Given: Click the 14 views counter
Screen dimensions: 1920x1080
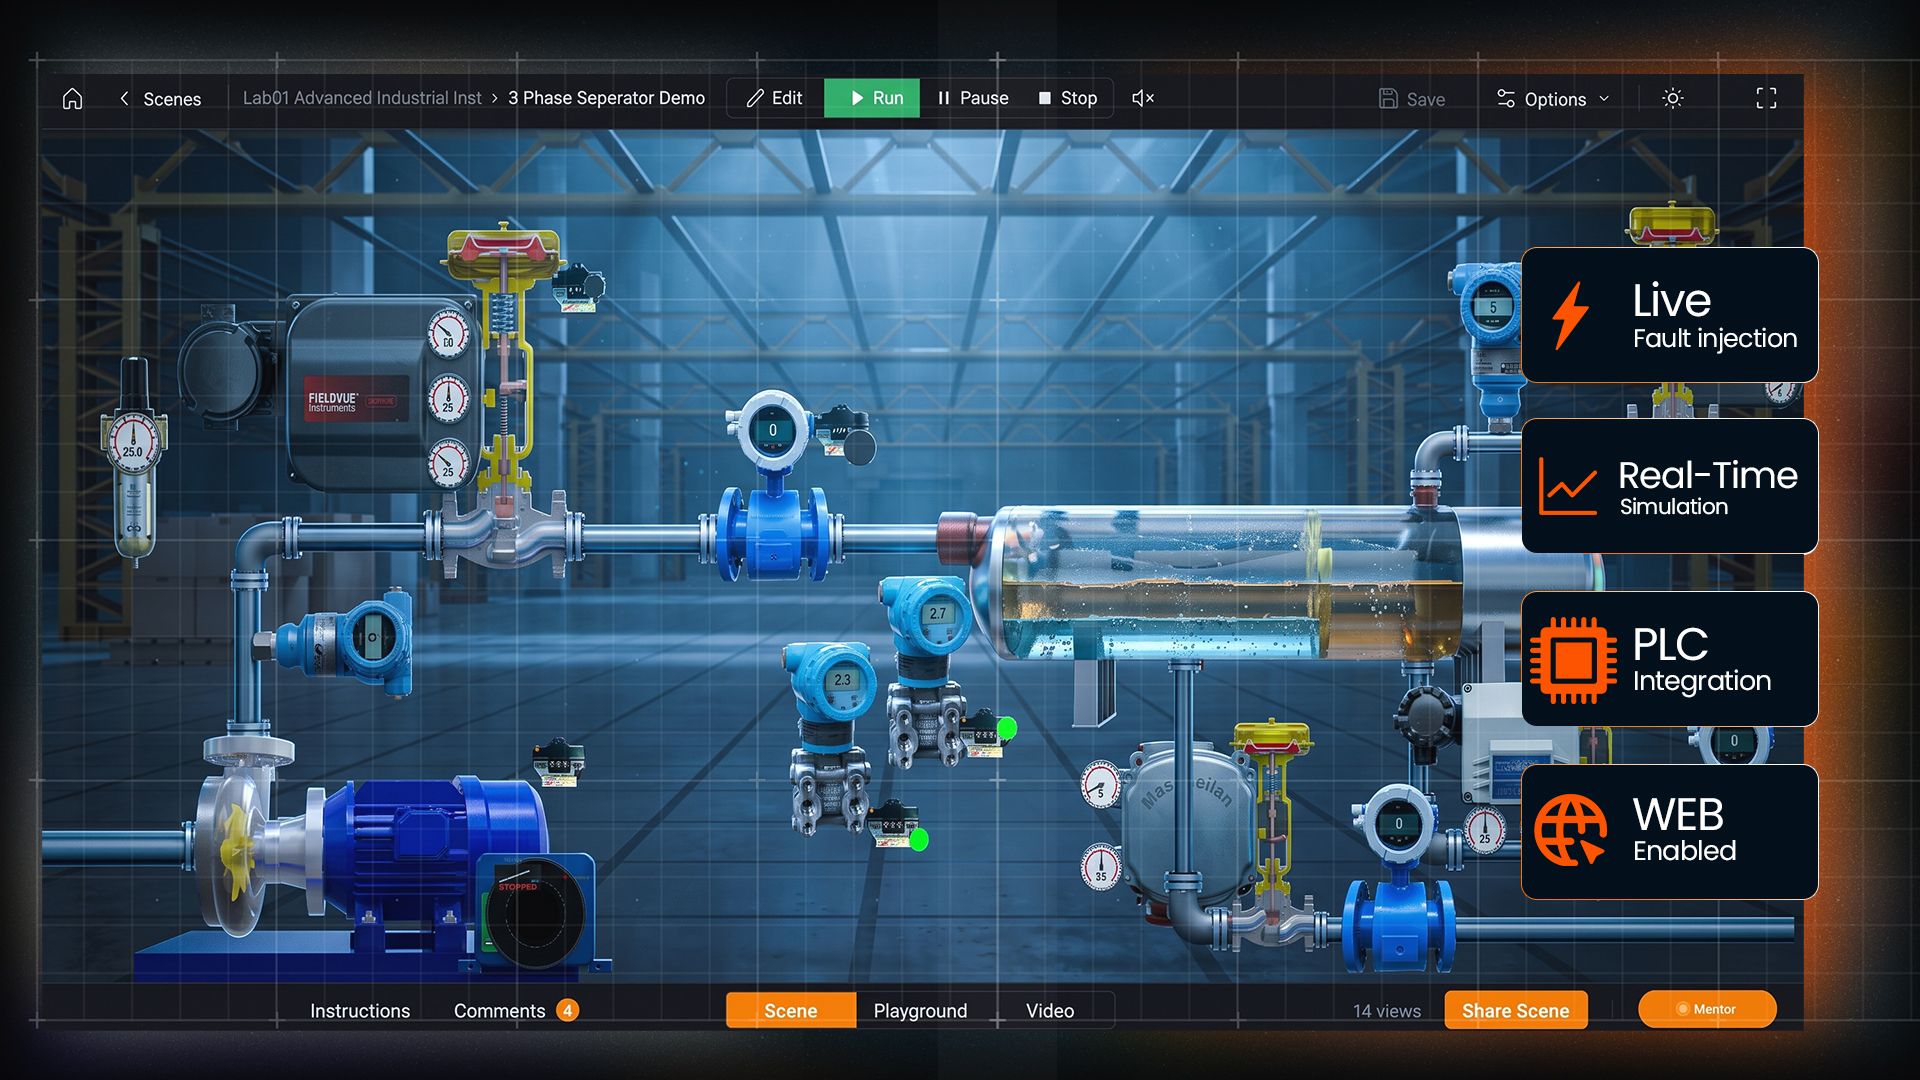Looking at the screenshot, I should pos(1386,1011).
